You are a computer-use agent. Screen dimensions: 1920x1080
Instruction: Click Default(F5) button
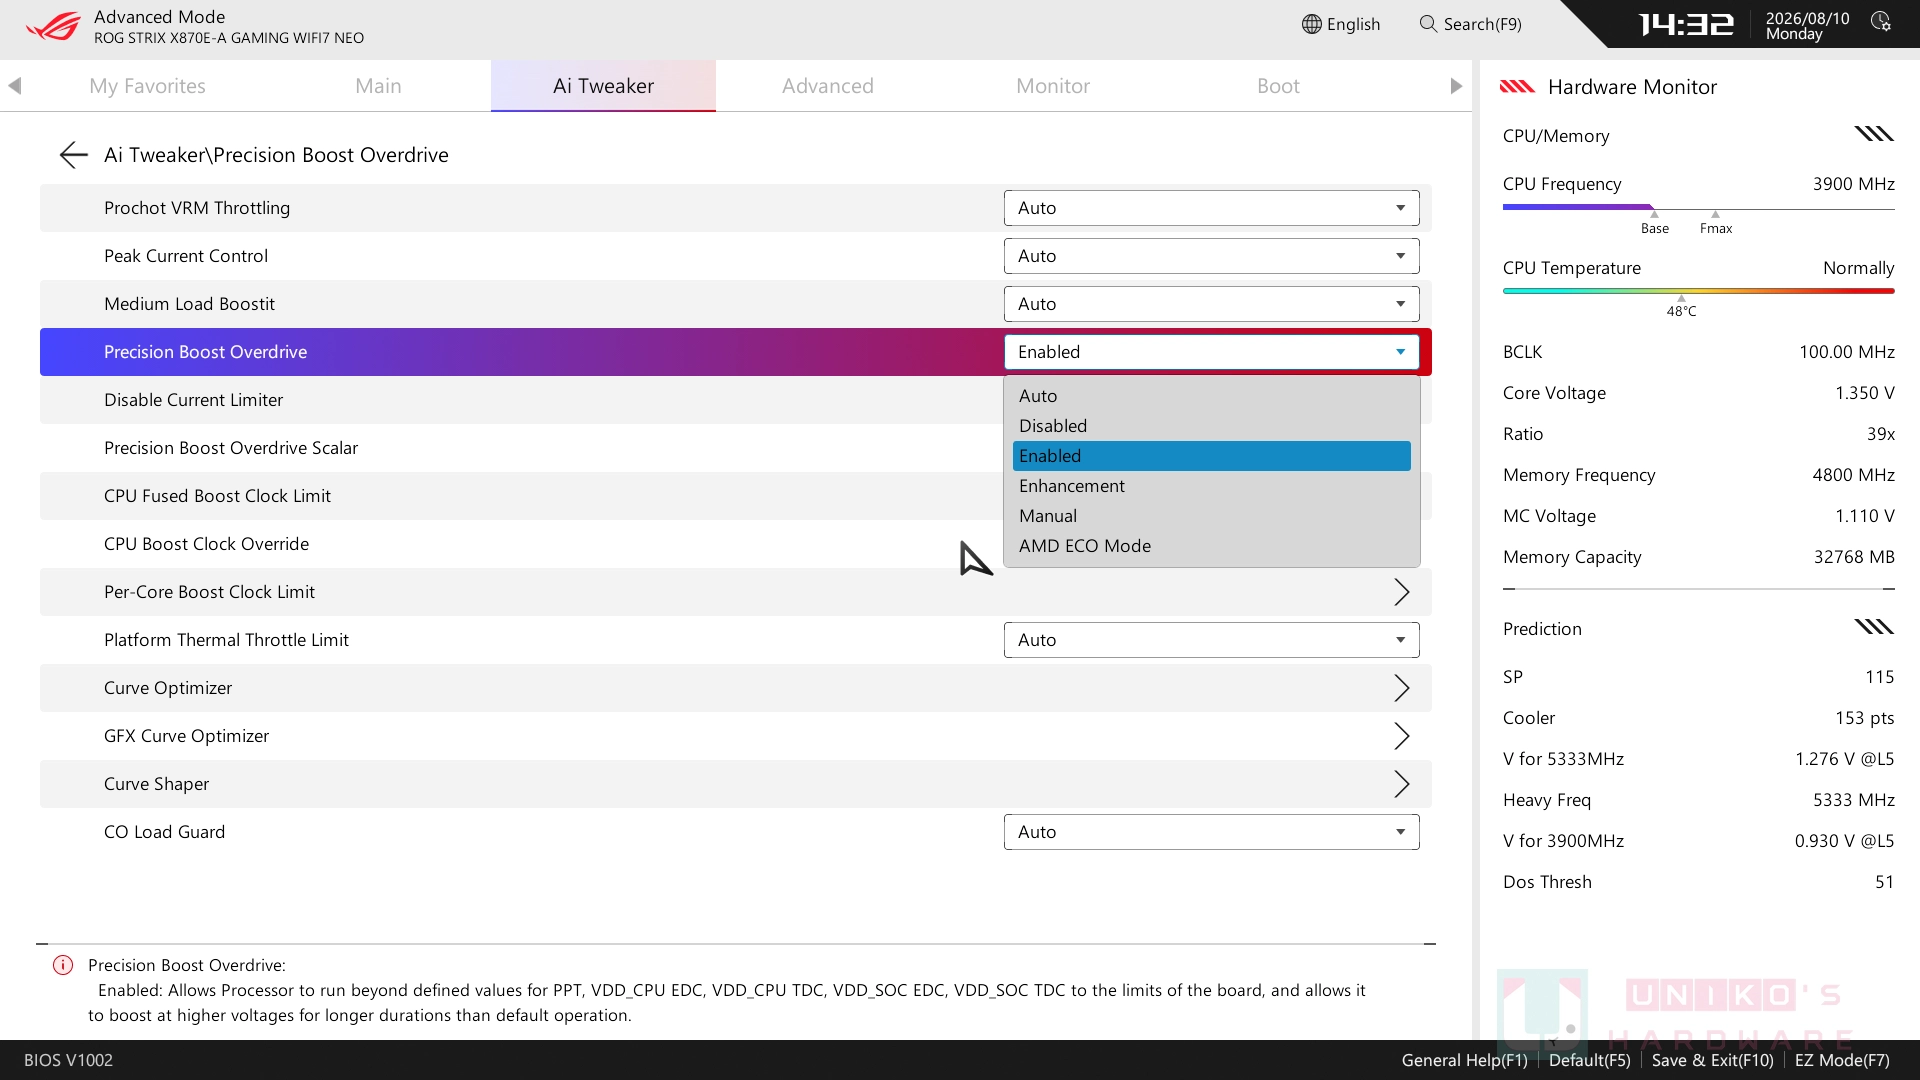click(1589, 1060)
